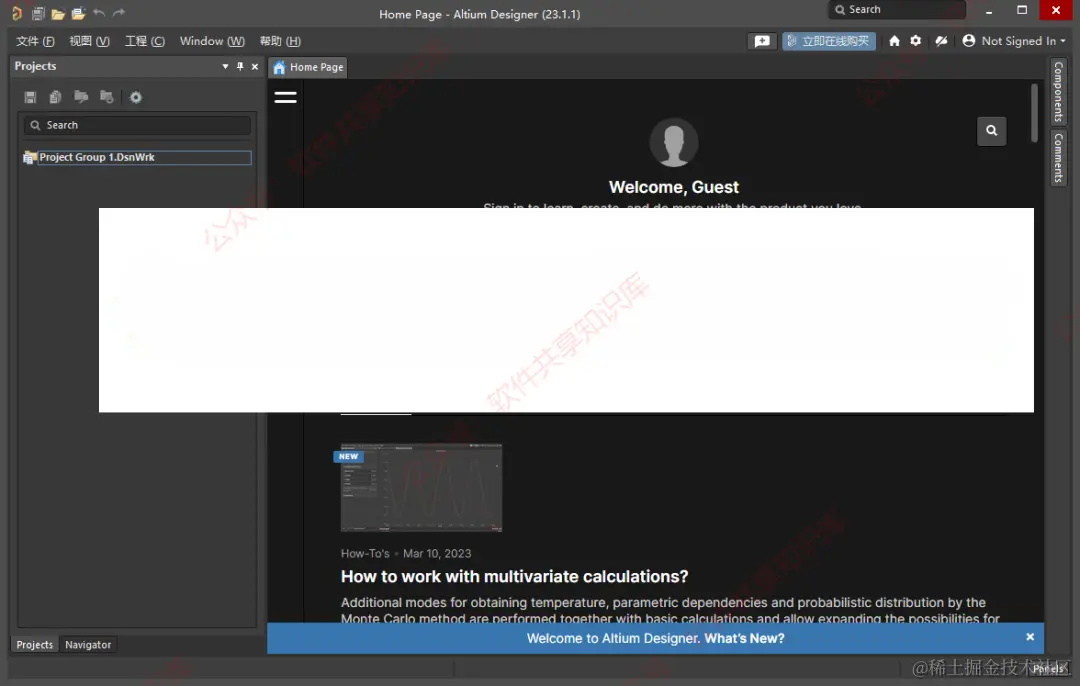Switch to the Navigator bottom tab
This screenshot has height=686, width=1080.
[x=88, y=645]
